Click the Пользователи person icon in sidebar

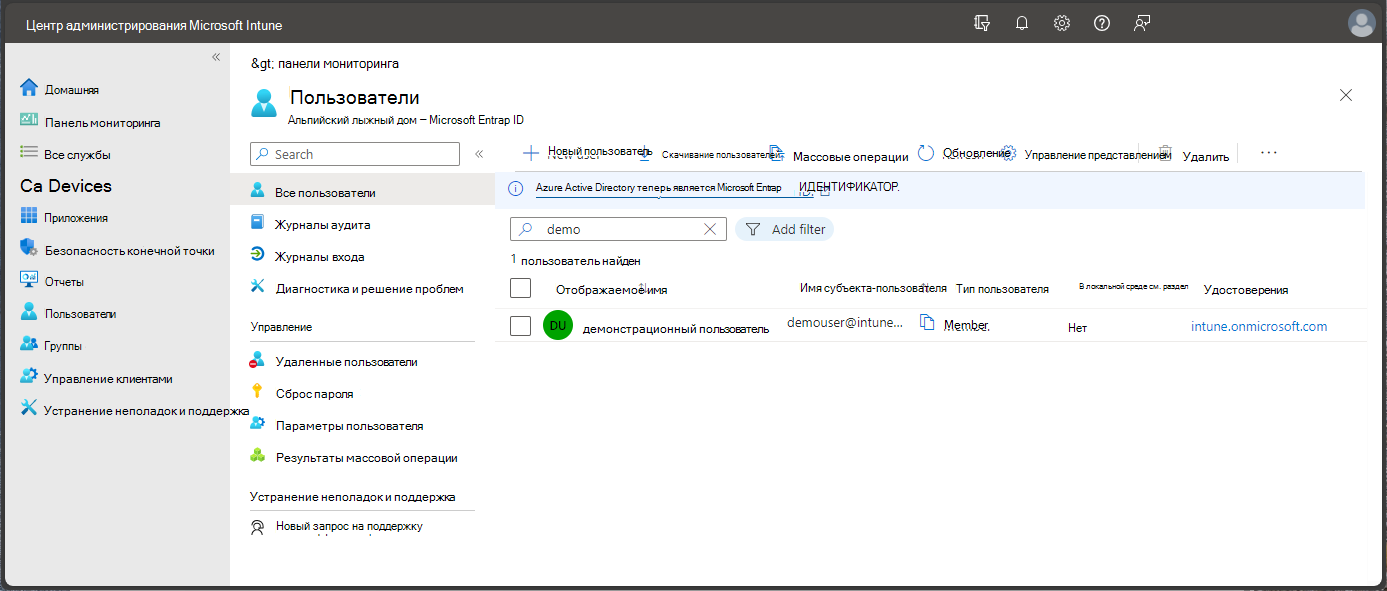point(29,312)
